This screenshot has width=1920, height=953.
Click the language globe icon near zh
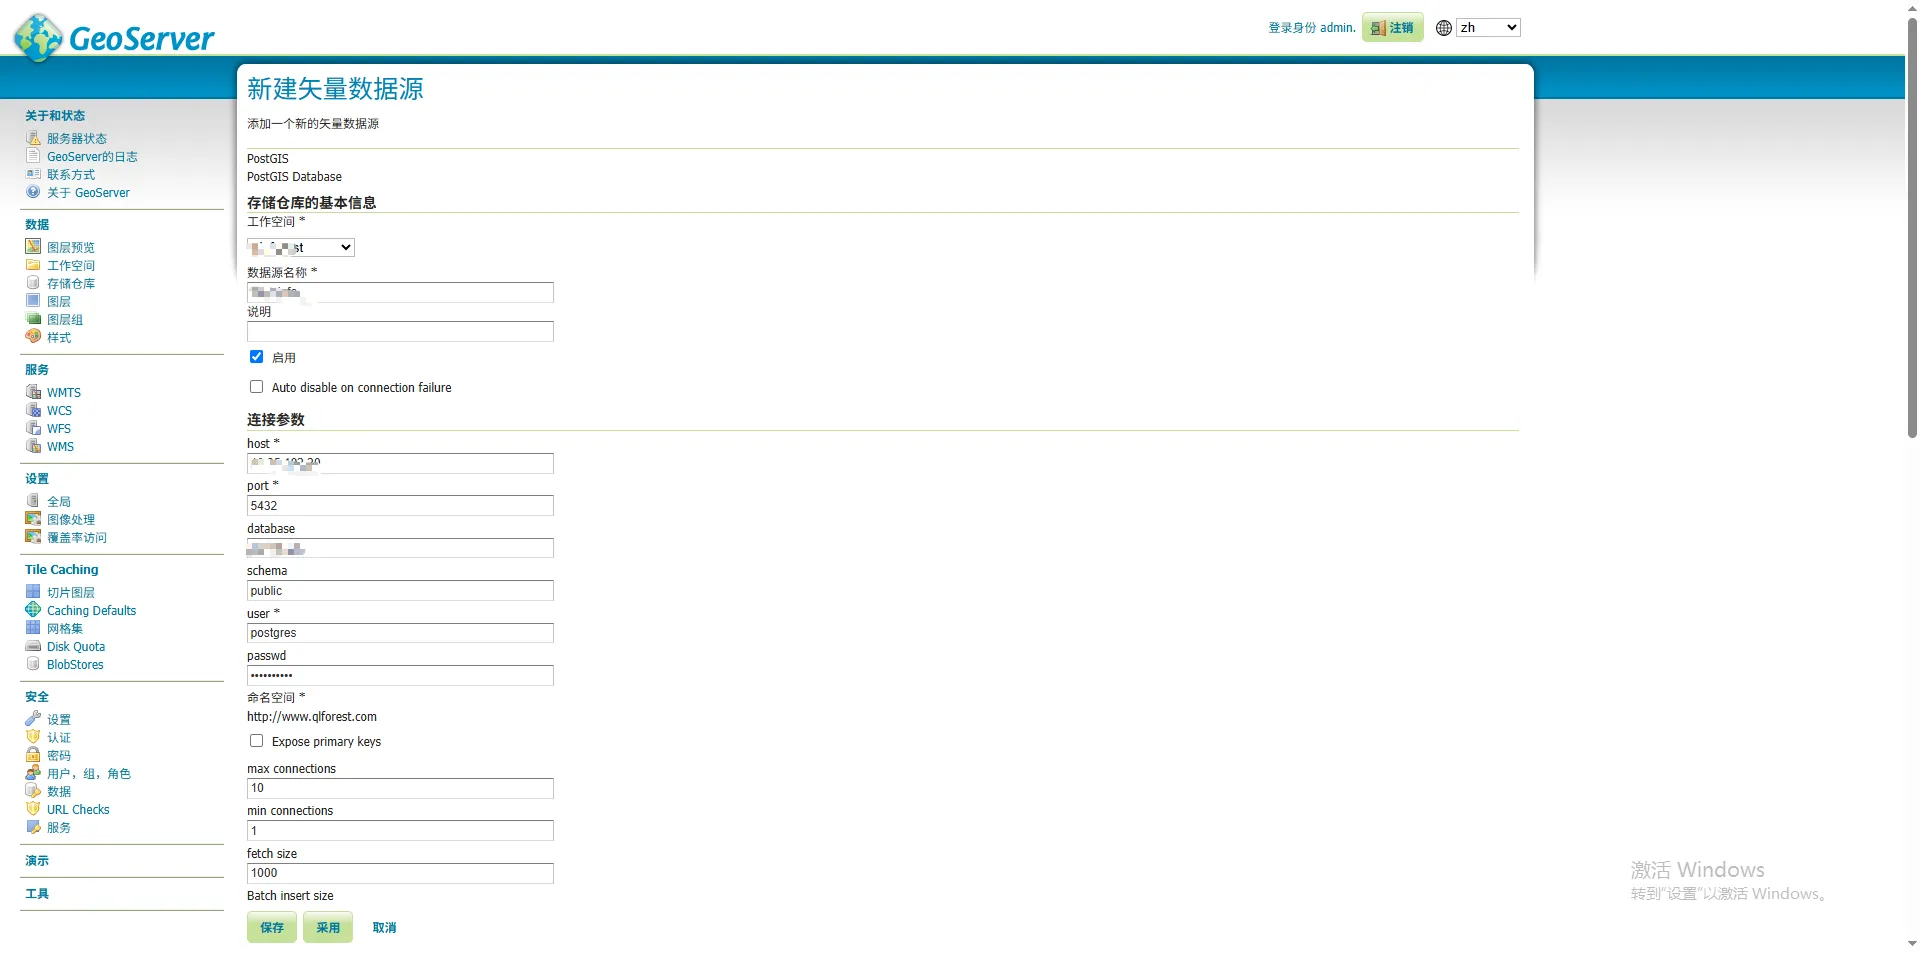[x=1443, y=28]
